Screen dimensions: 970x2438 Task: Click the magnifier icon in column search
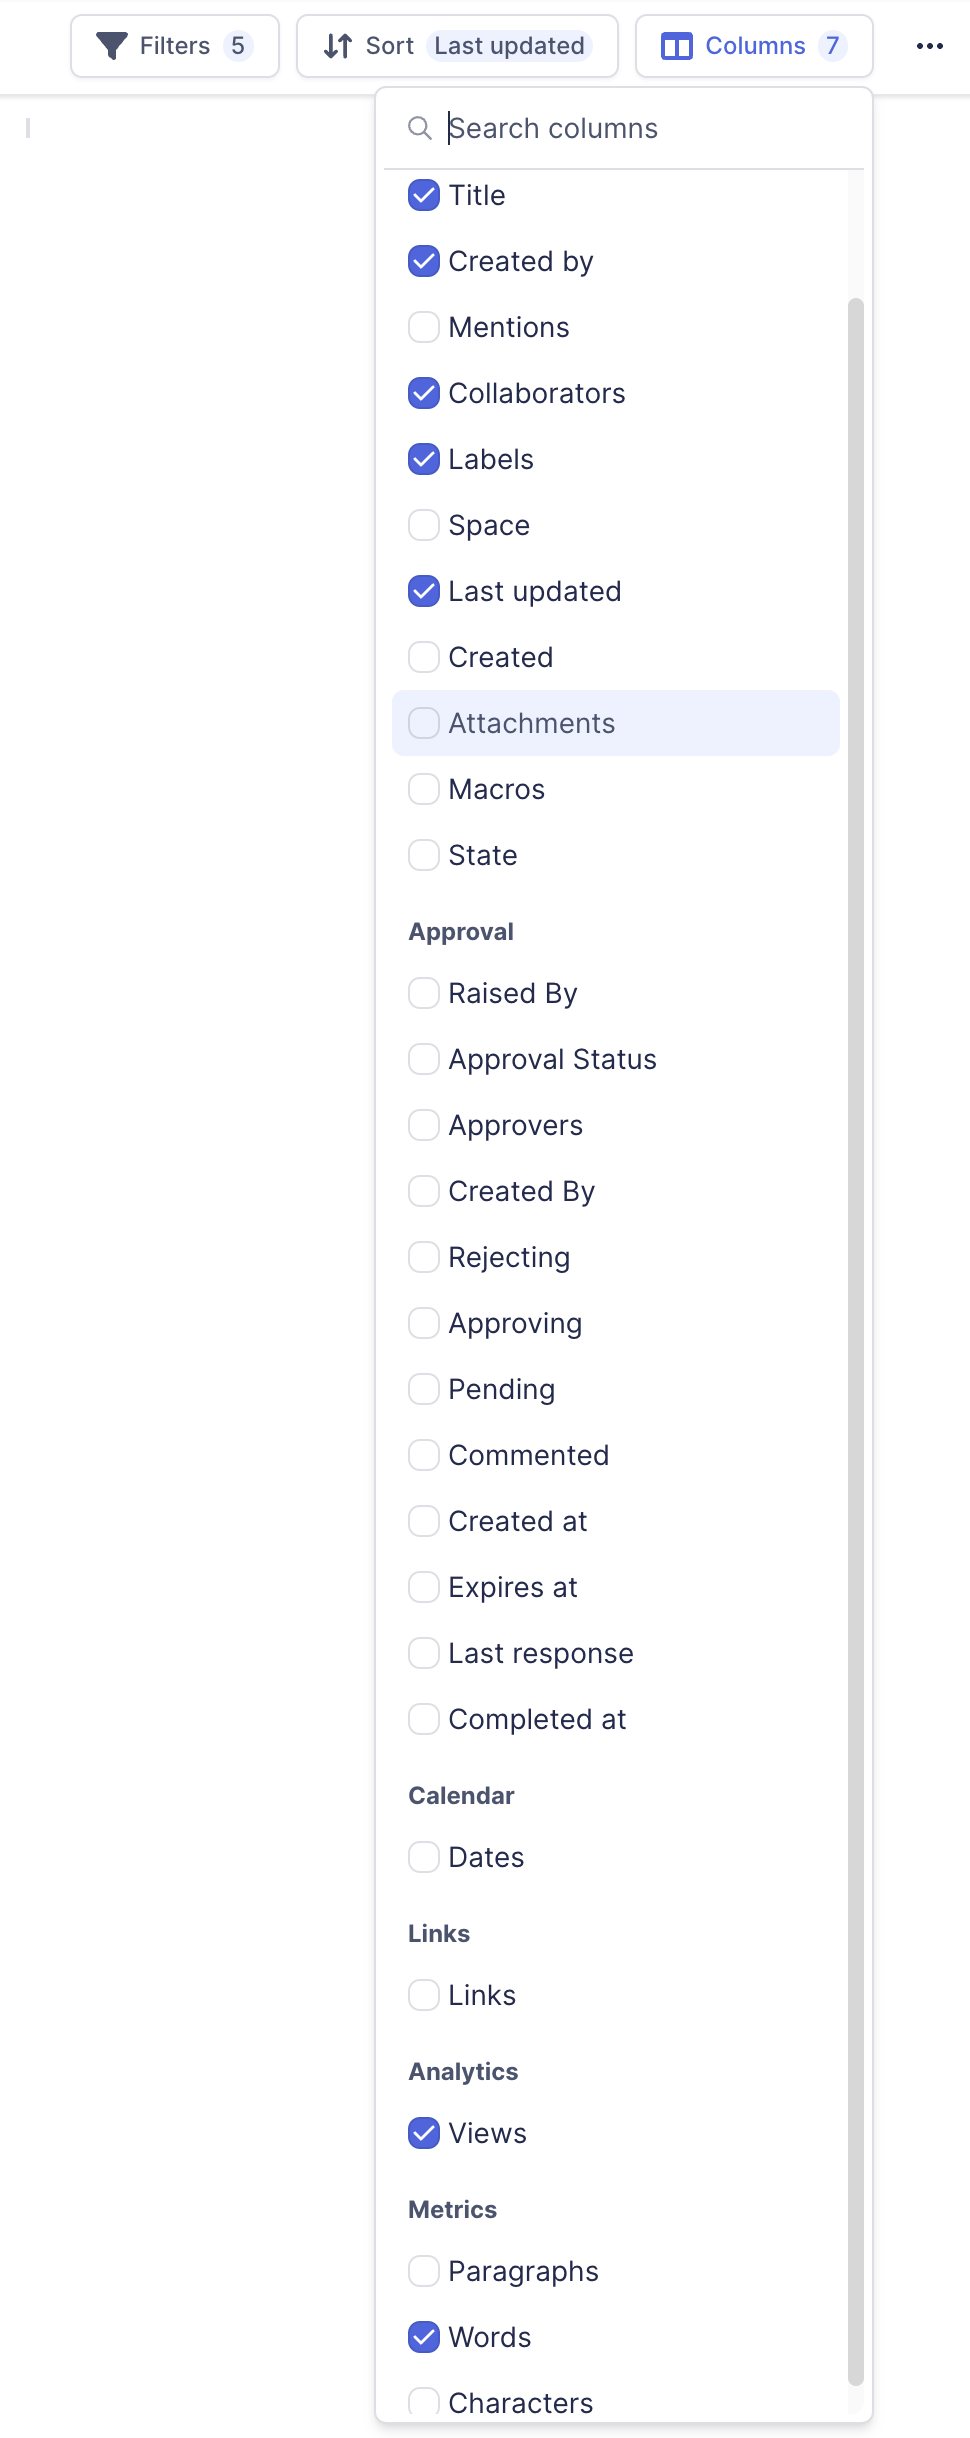(420, 128)
